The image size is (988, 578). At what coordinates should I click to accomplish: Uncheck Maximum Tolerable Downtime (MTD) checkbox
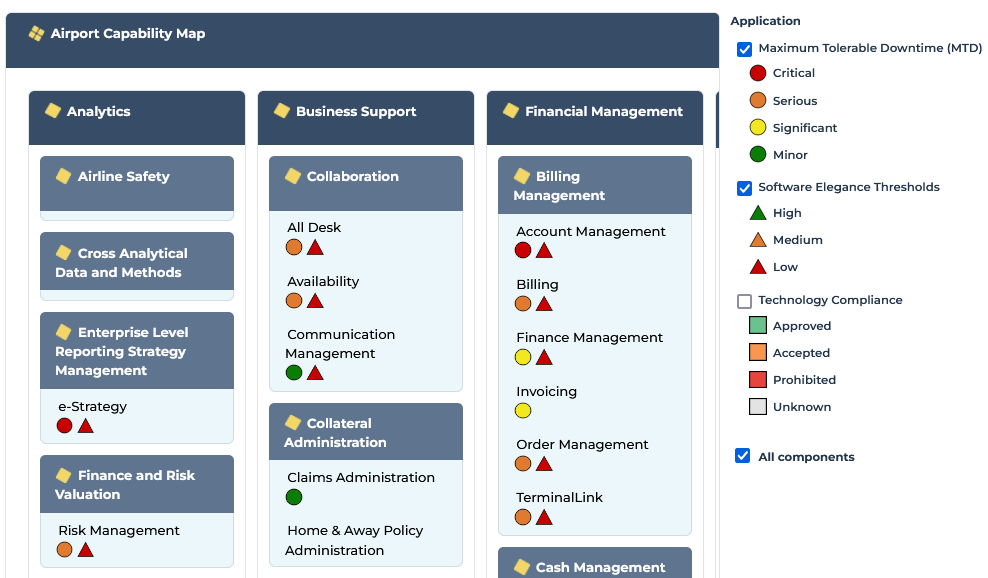click(x=744, y=49)
